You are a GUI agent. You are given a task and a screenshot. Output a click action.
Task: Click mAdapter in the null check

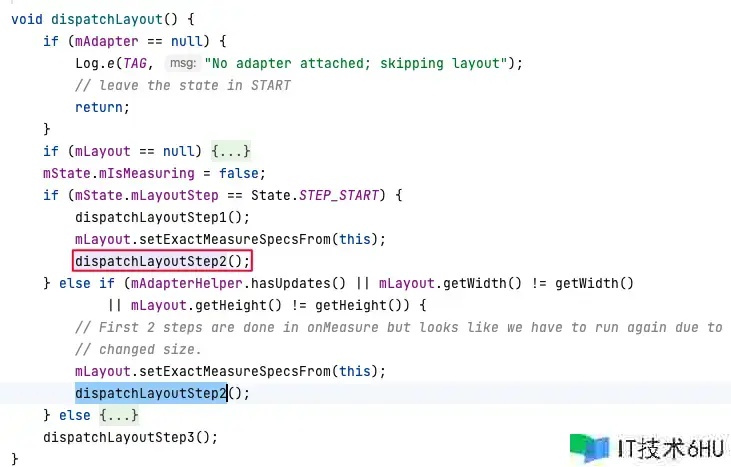tap(107, 41)
